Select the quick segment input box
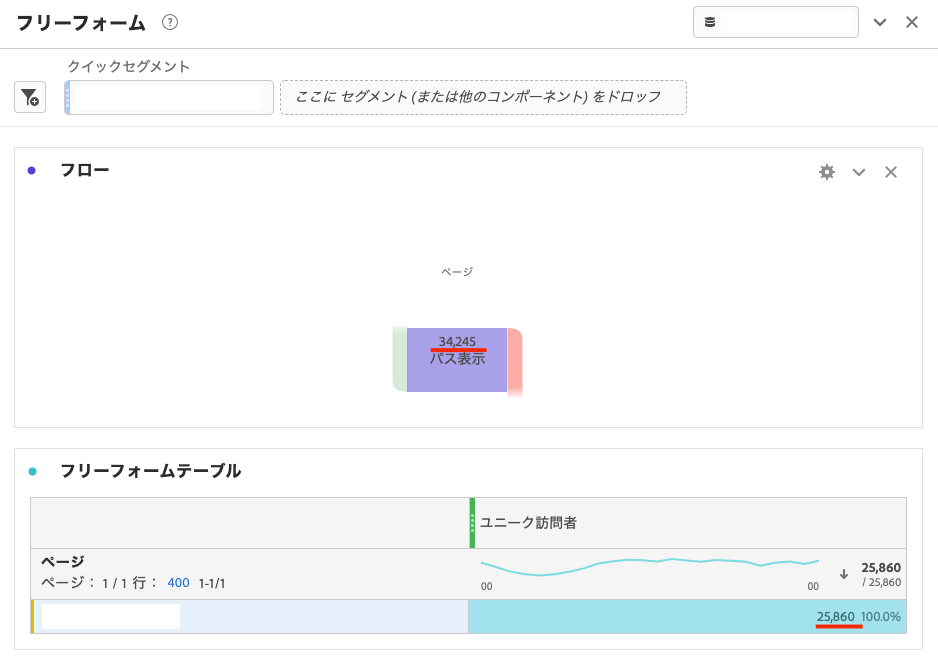The width and height of the screenshot is (938, 662). [x=170, y=98]
